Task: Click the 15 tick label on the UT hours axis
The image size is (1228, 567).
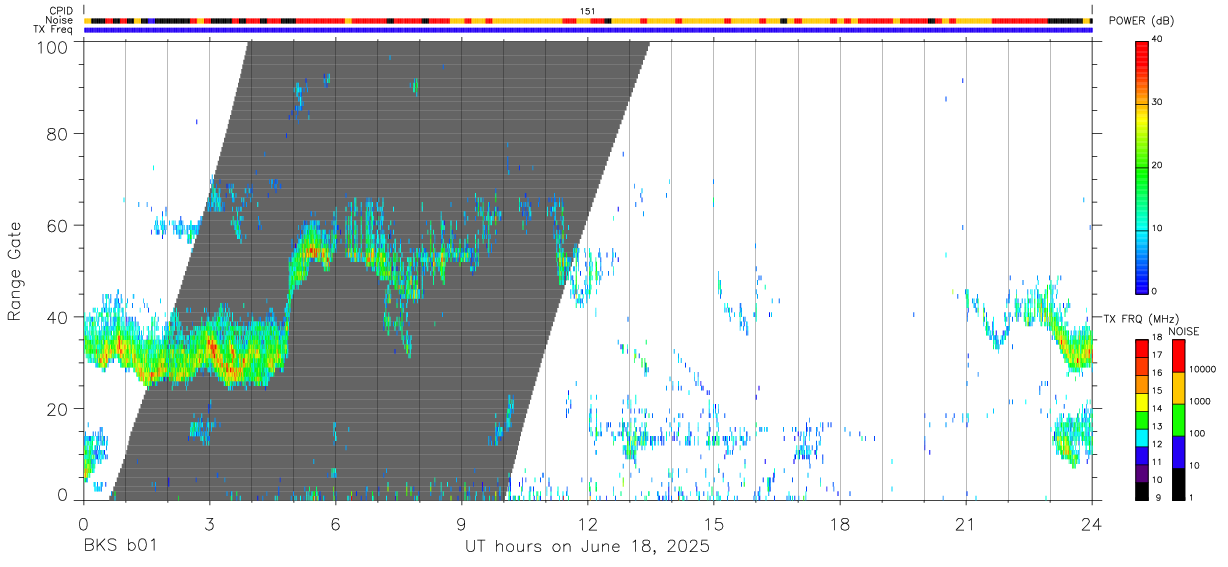Action: [713, 524]
